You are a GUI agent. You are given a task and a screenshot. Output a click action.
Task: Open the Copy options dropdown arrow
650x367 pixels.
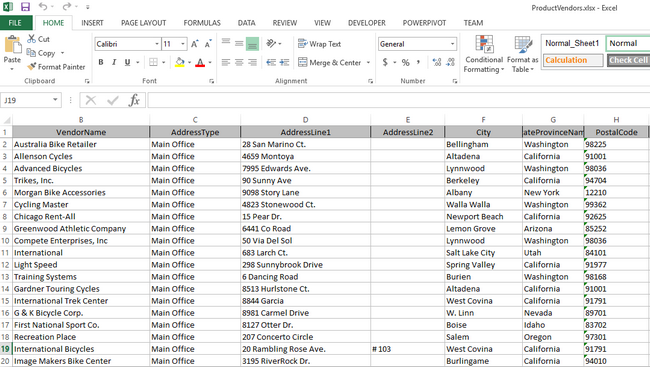[62, 53]
